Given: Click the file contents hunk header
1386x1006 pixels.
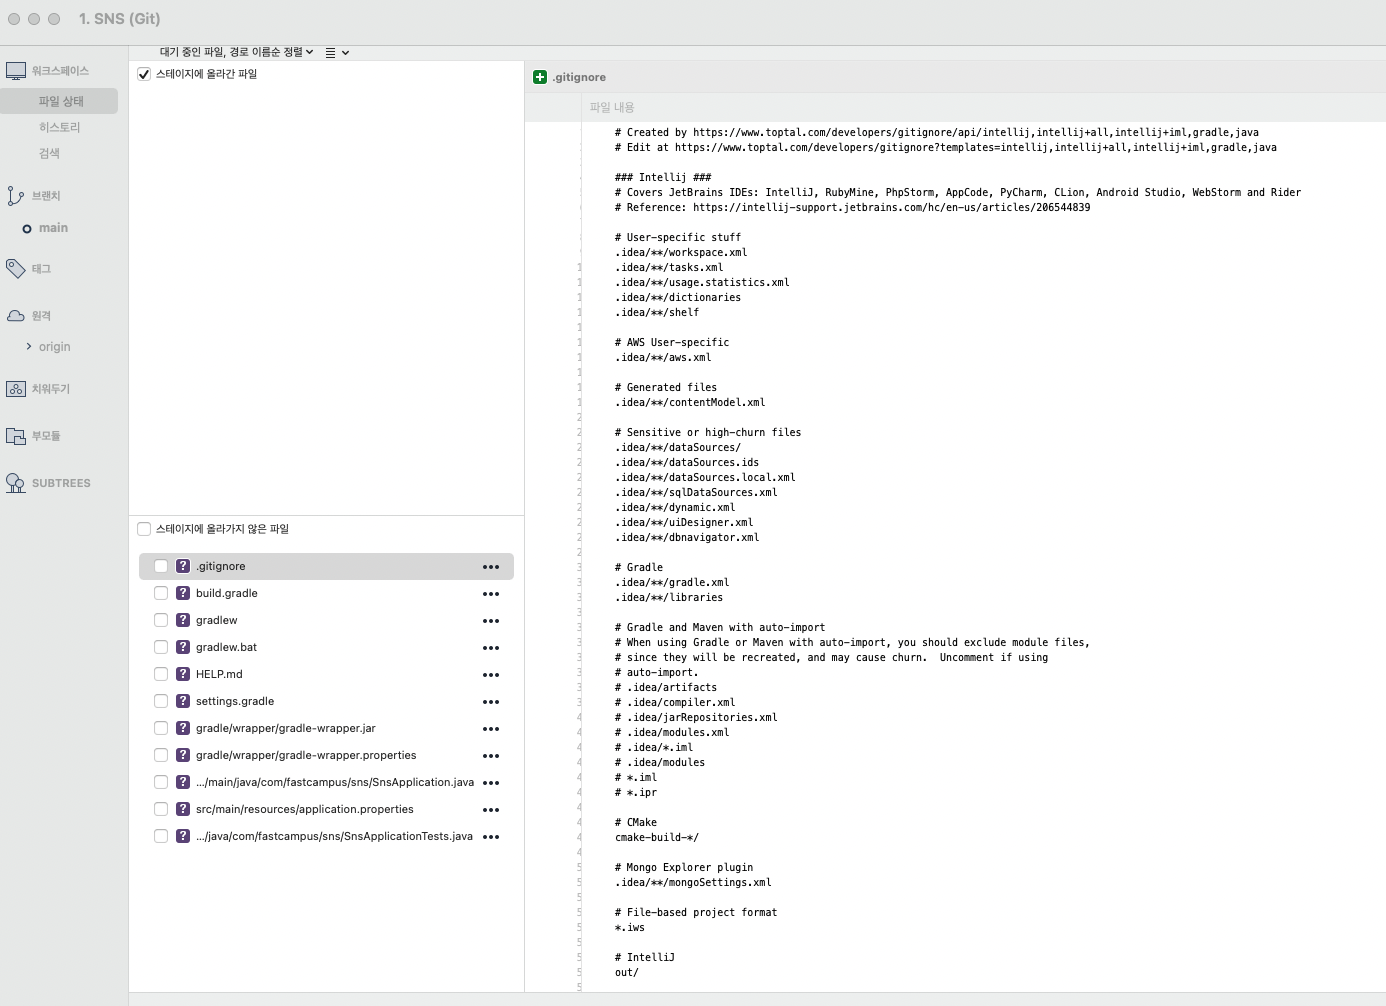Looking at the screenshot, I should point(612,107).
